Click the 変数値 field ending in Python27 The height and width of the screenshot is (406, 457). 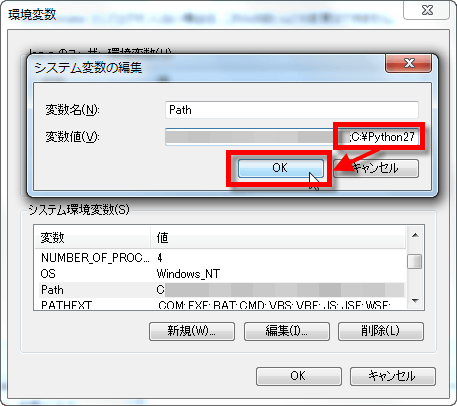292,137
